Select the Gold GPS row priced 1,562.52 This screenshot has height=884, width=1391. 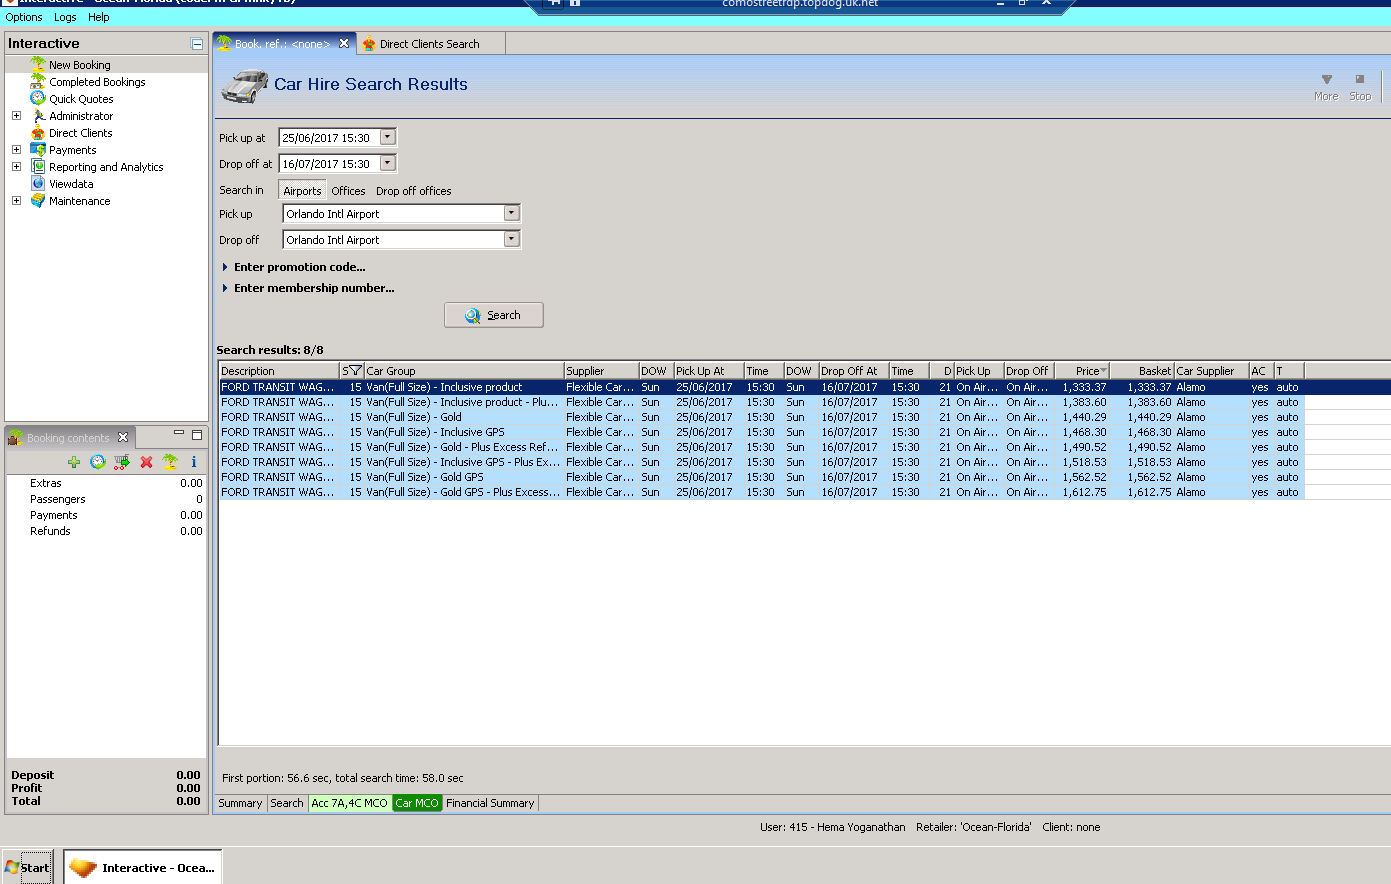(761, 477)
